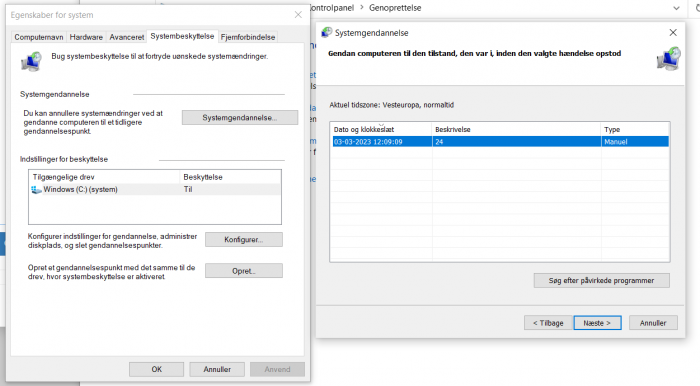
Task: Close the Egenskaber for system dialog
Action: point(298,15)
